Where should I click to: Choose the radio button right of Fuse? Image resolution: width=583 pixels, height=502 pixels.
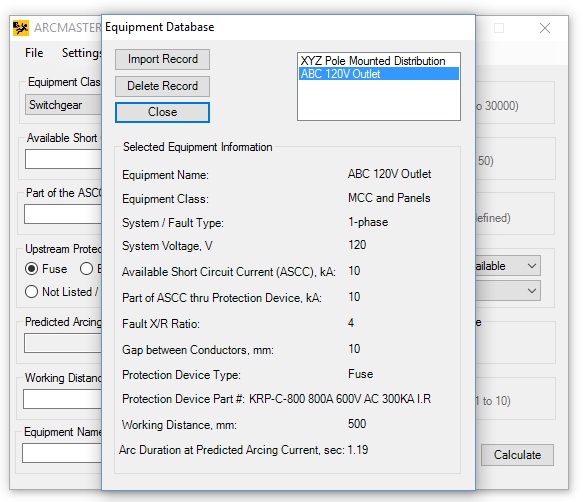86,268
